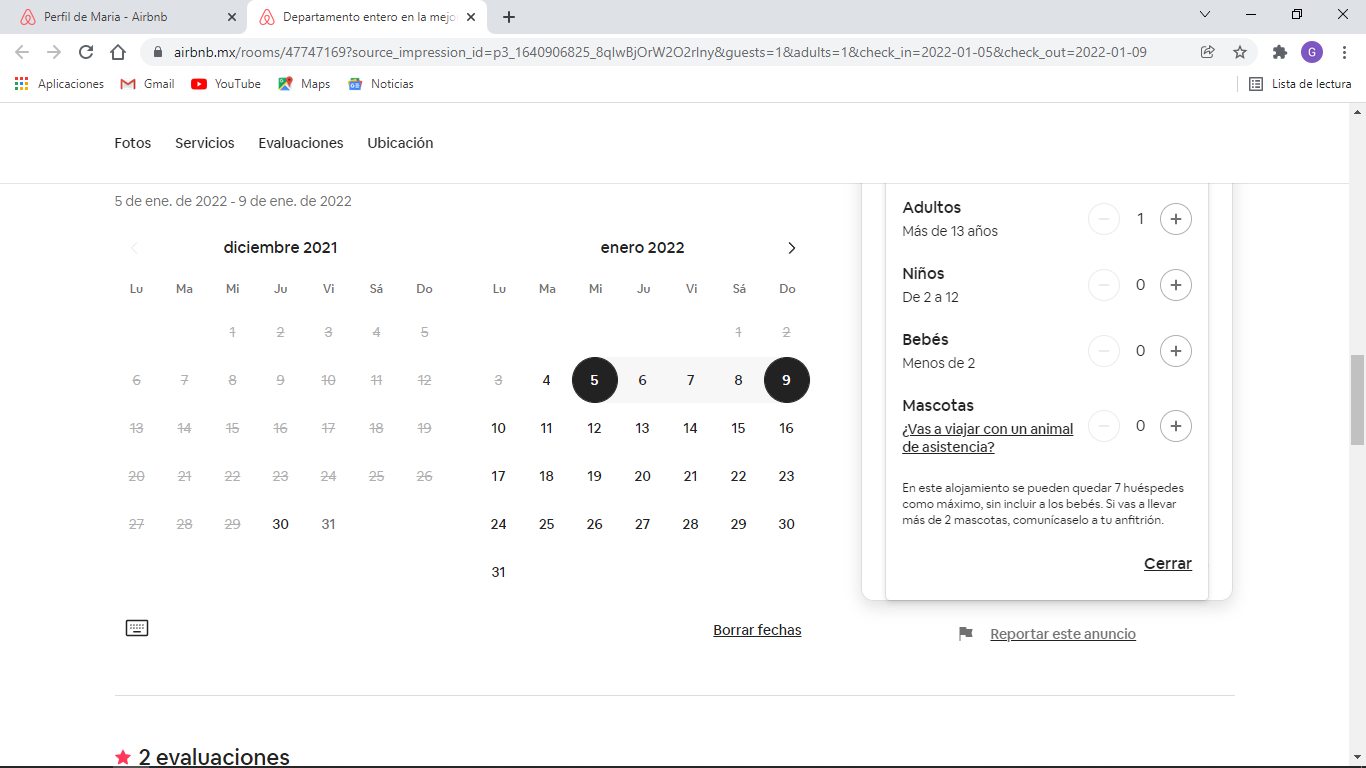This screenshot has width=1366, height=768.
Task: Open Chrome extensions puzzle icon
Action: [x=1280, y=52]
